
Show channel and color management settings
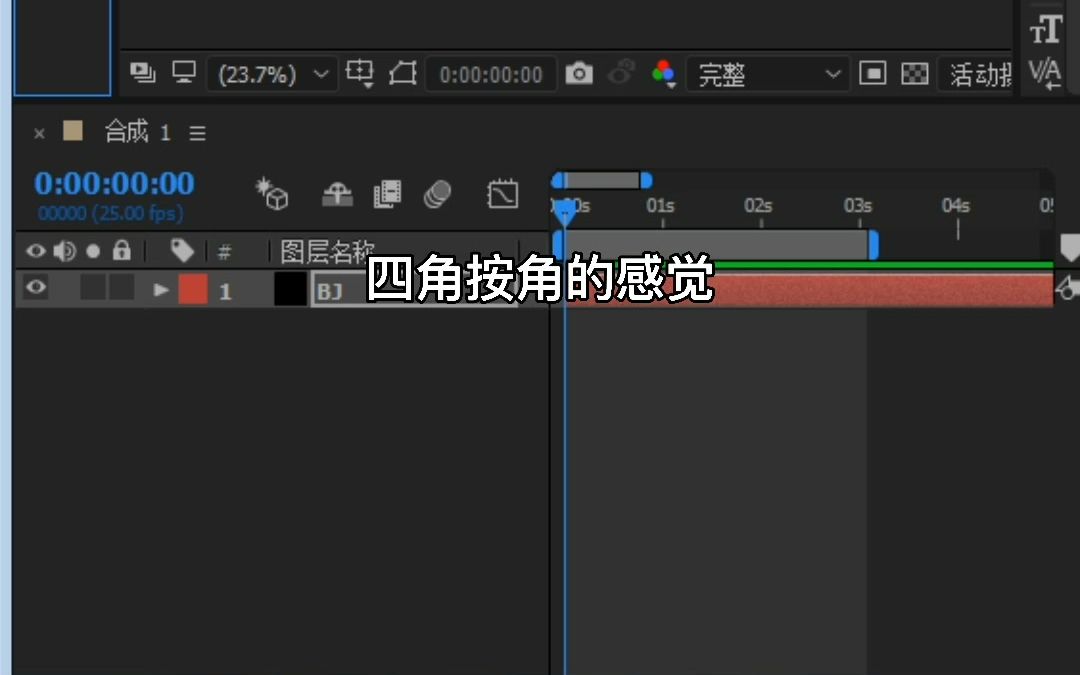(x=663, y=73)
